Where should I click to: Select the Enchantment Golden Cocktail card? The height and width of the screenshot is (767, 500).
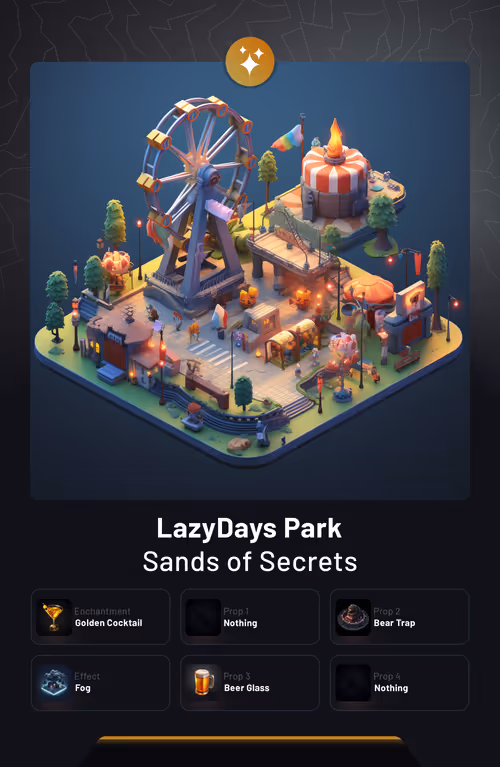coord(101,617)
